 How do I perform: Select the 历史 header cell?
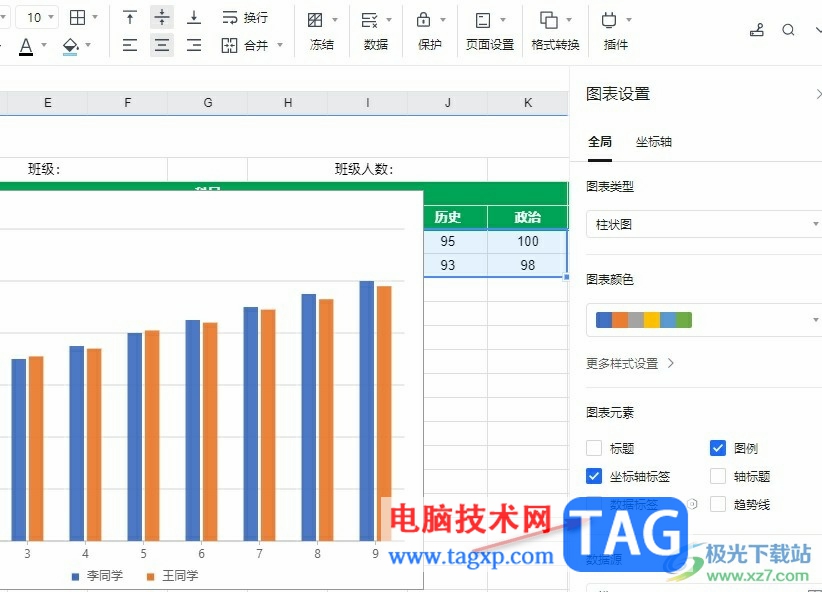point(455,217)
